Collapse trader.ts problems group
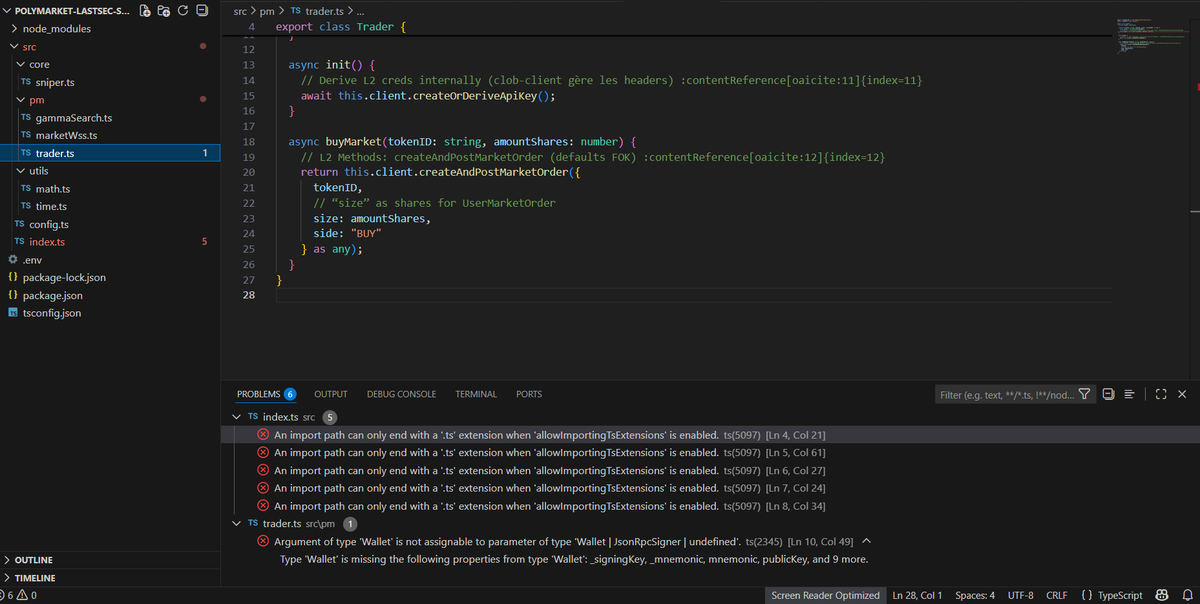Screen dimensions: 1200x604 click(236, 523)
